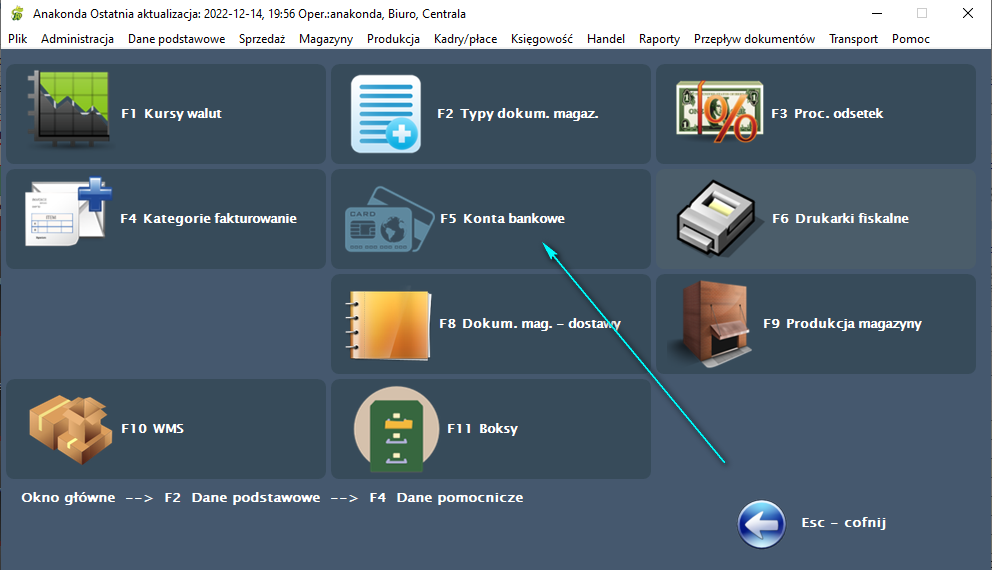Click F4 Dane pomocnicze in the breadcrumb

pyautogui.click(x=446, y=497)
